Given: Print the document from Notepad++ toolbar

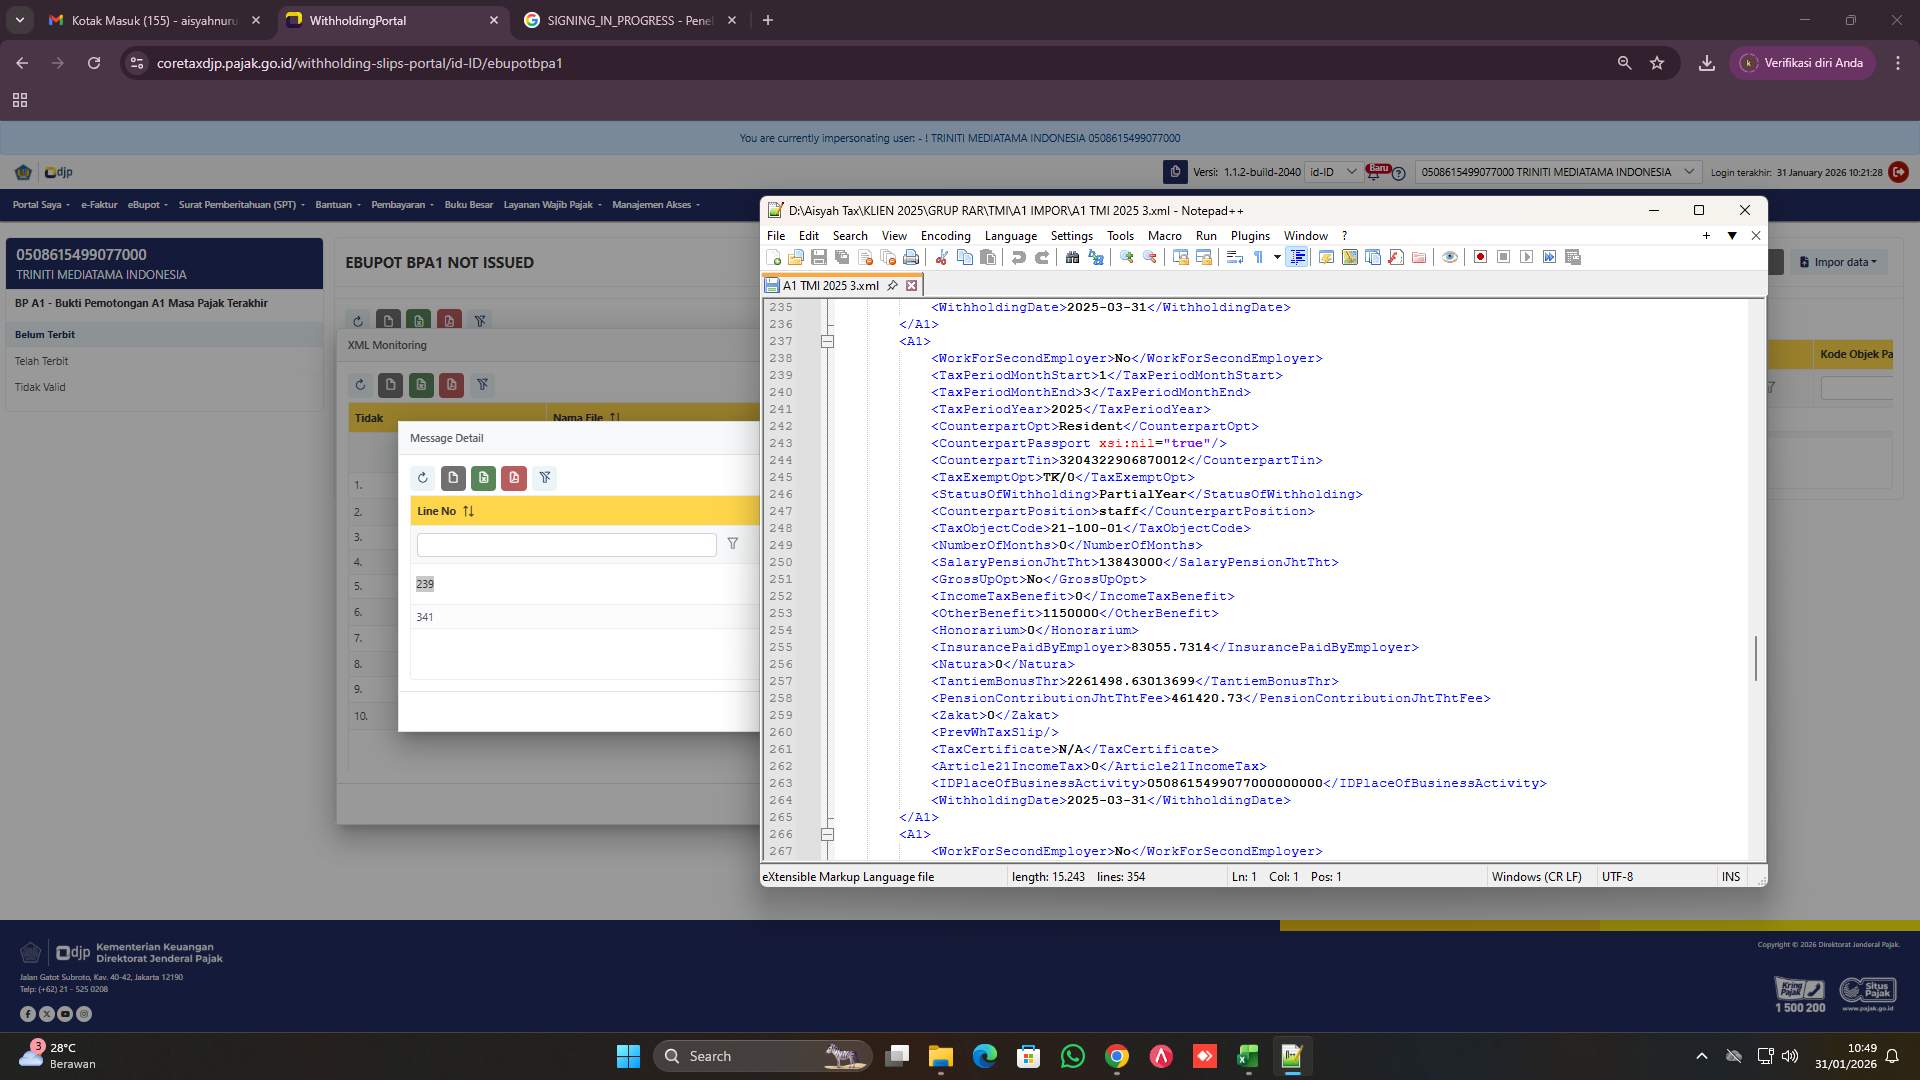Looking at the screenshot, I should [911, 257].
